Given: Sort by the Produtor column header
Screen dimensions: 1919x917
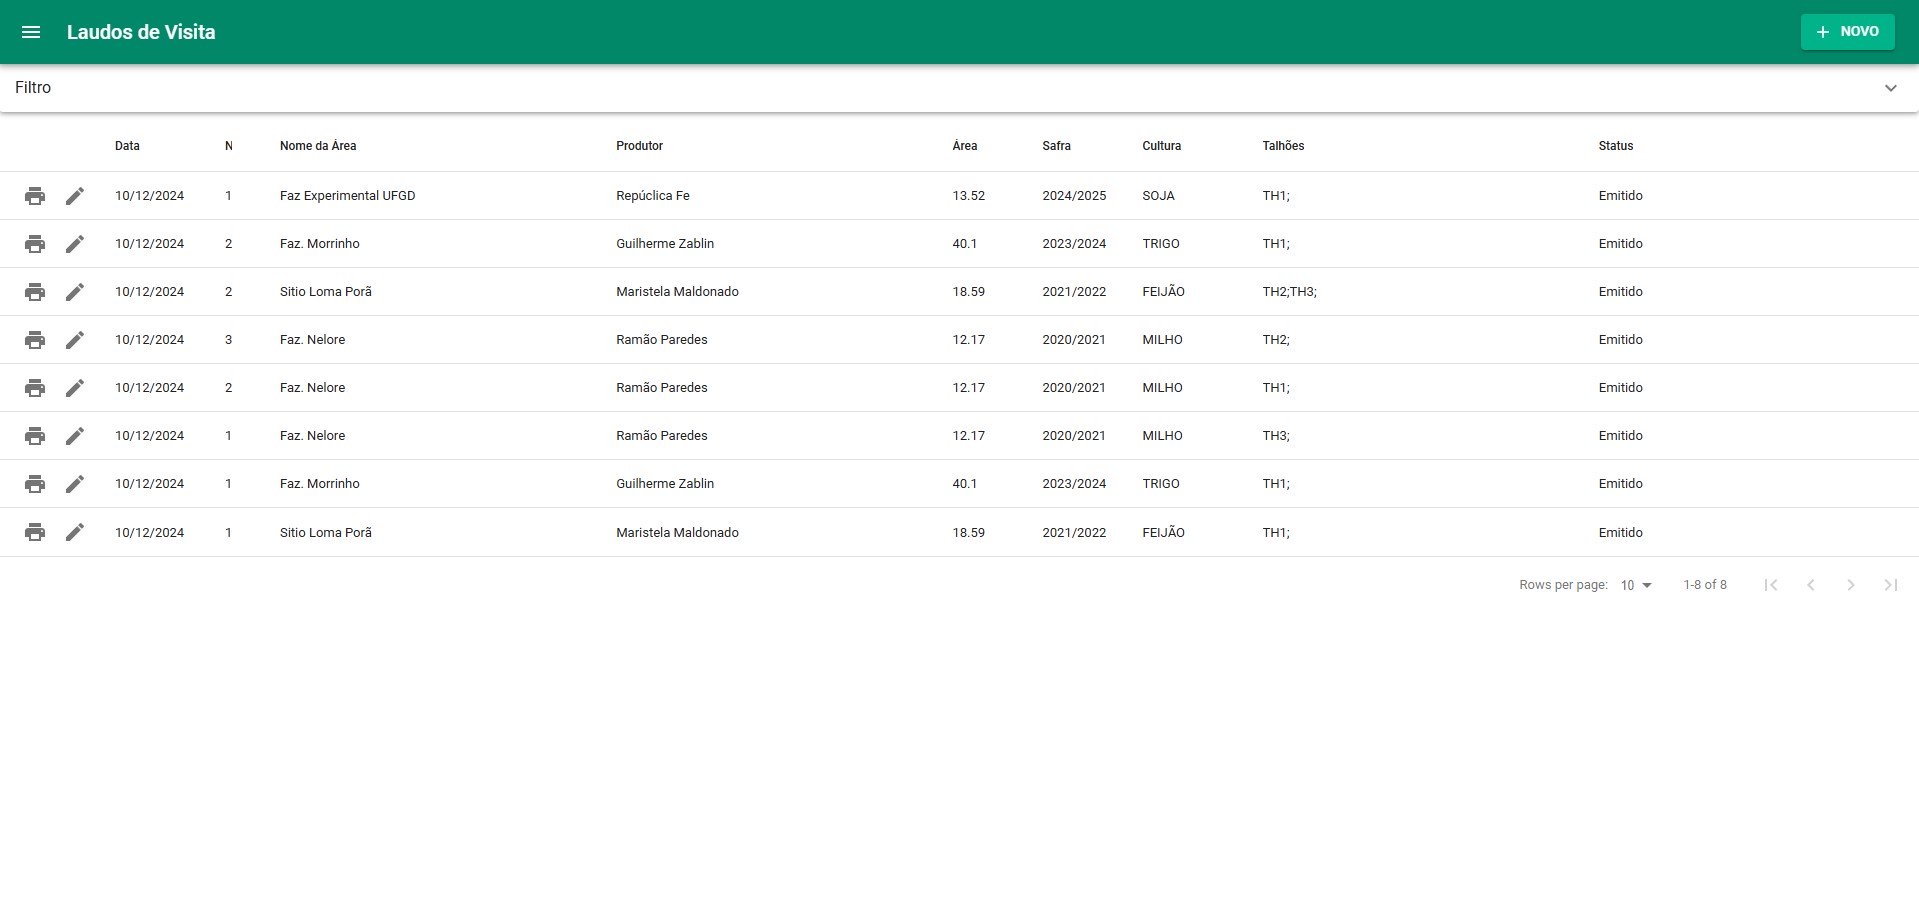Looking at the screenshot, I should click(x=639, y=146).
